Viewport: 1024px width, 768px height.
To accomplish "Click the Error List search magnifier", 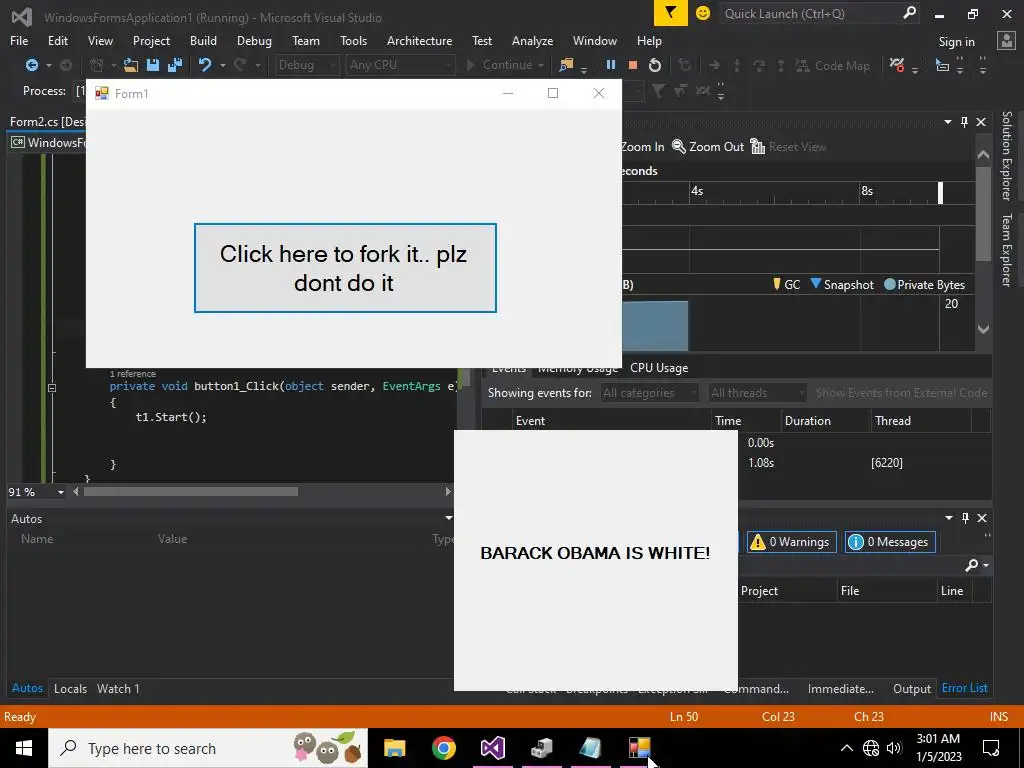I will [x=972, y=565].
